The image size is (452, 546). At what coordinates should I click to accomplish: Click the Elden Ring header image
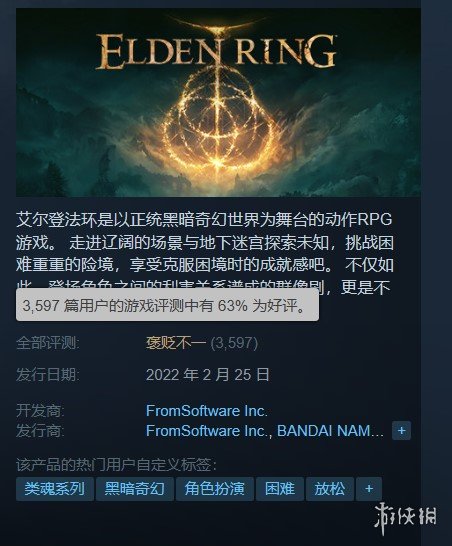click(x=218, y=102)
